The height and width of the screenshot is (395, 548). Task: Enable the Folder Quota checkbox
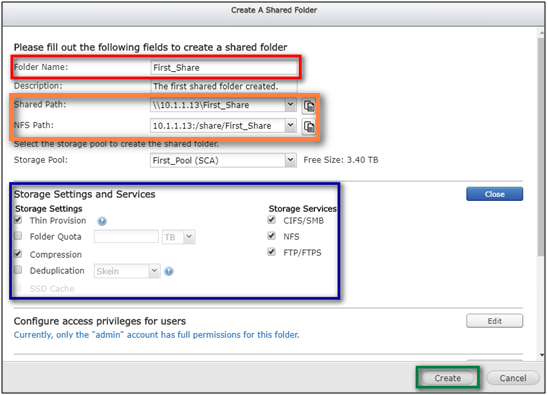pos(18,236)
